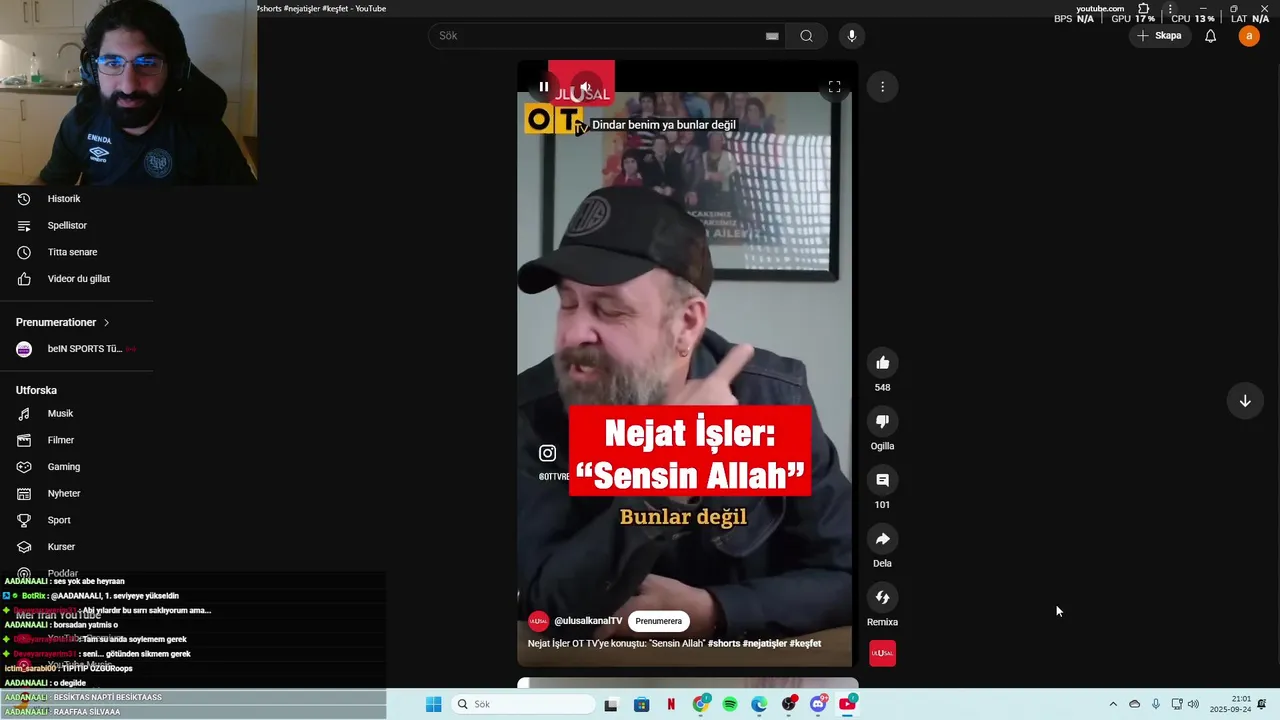Open Discord from the taskbar

click(x=818, y=704)
